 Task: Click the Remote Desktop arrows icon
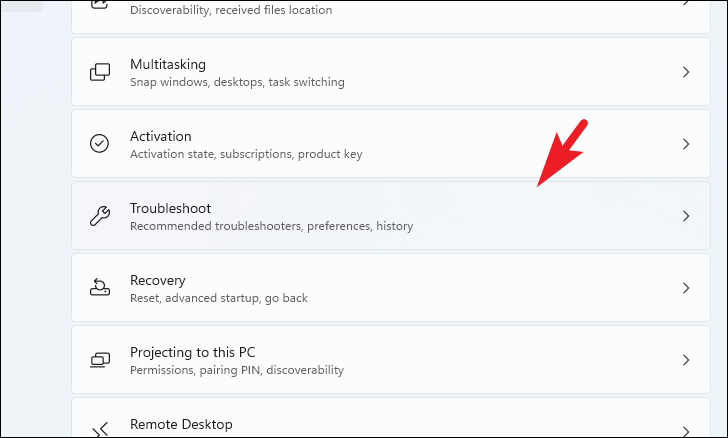click(x=100, y=430)
